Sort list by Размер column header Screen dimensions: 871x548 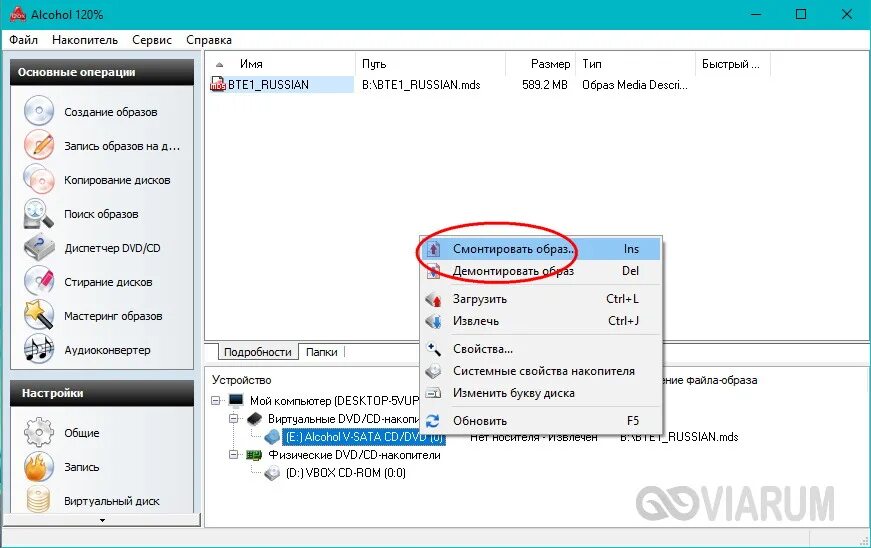point(540,64)
